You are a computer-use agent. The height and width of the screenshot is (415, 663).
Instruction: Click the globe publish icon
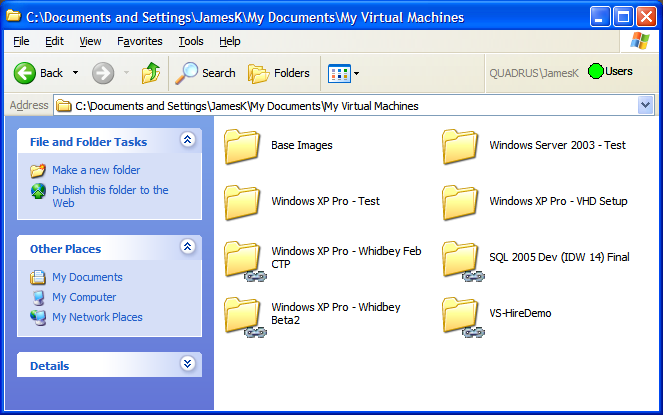(38, 191)
